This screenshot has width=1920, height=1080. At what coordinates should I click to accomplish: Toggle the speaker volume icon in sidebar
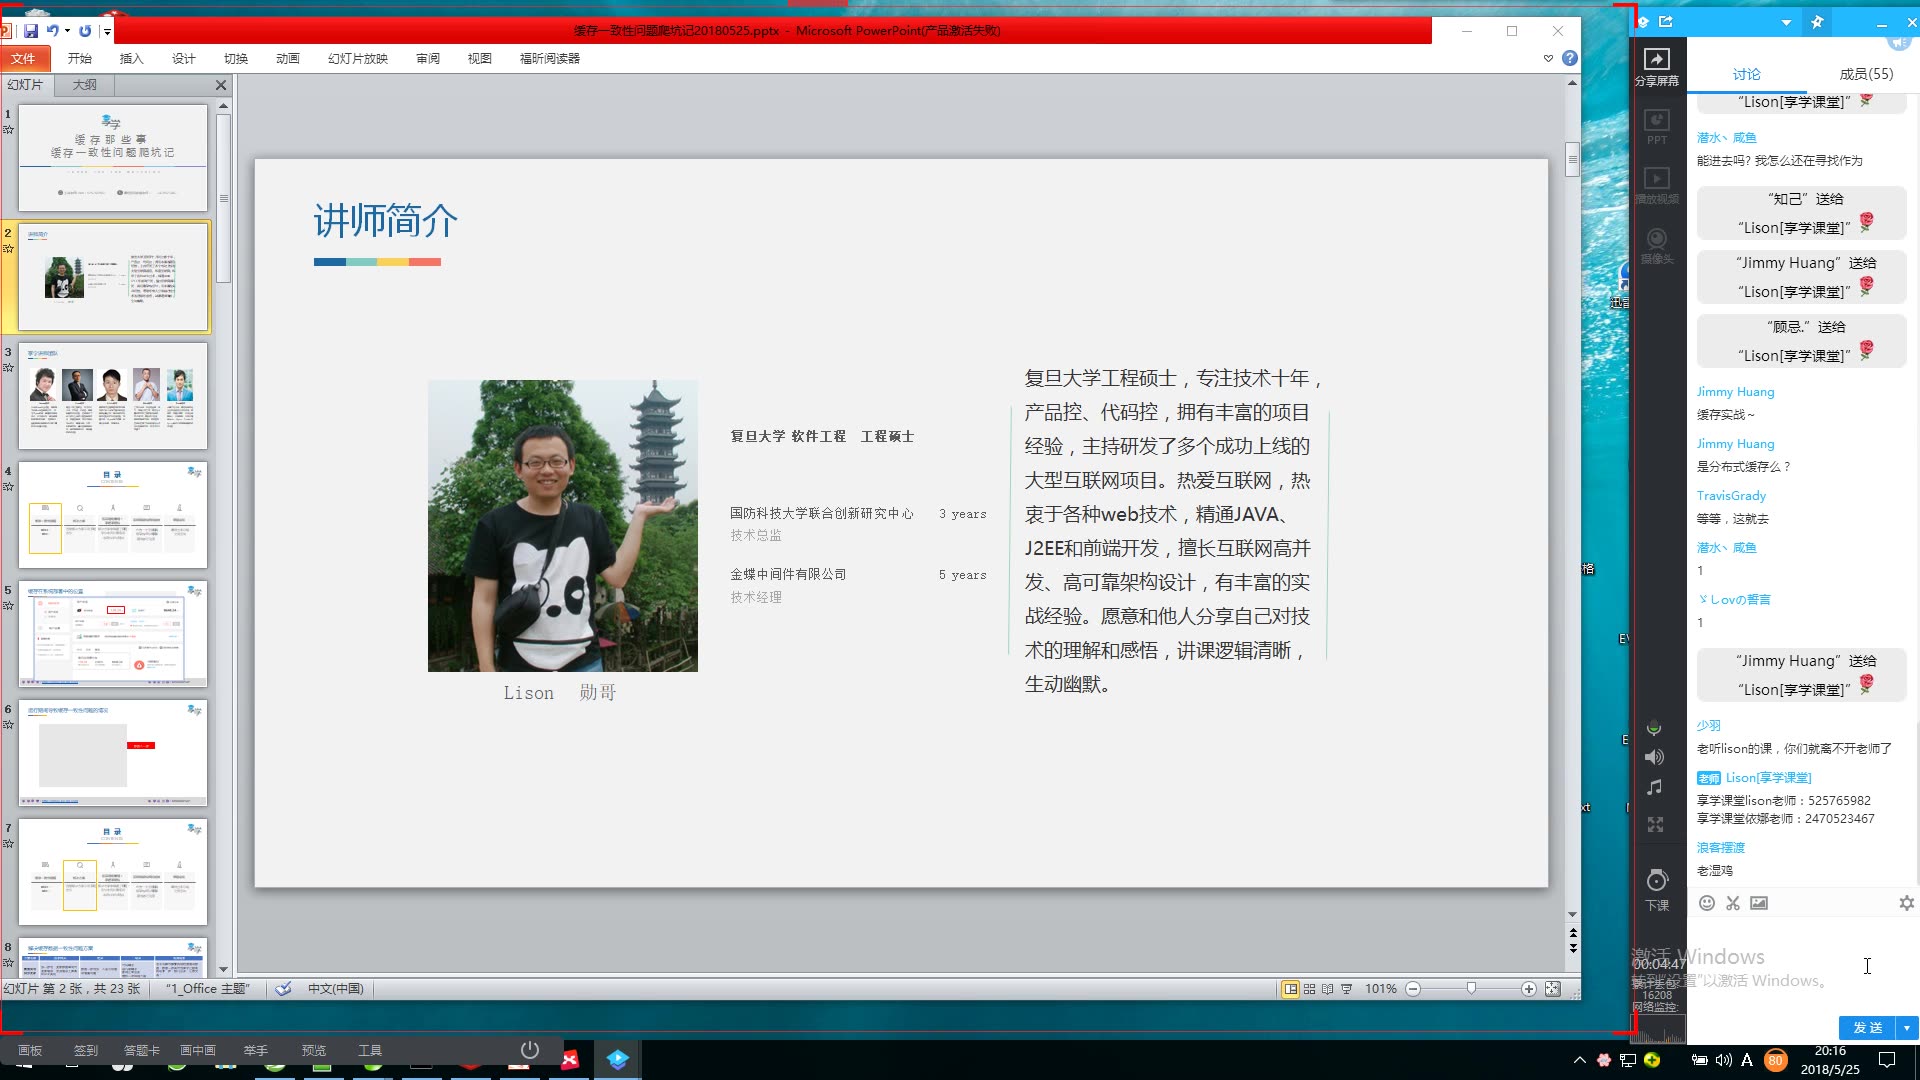click(1655, 757)
